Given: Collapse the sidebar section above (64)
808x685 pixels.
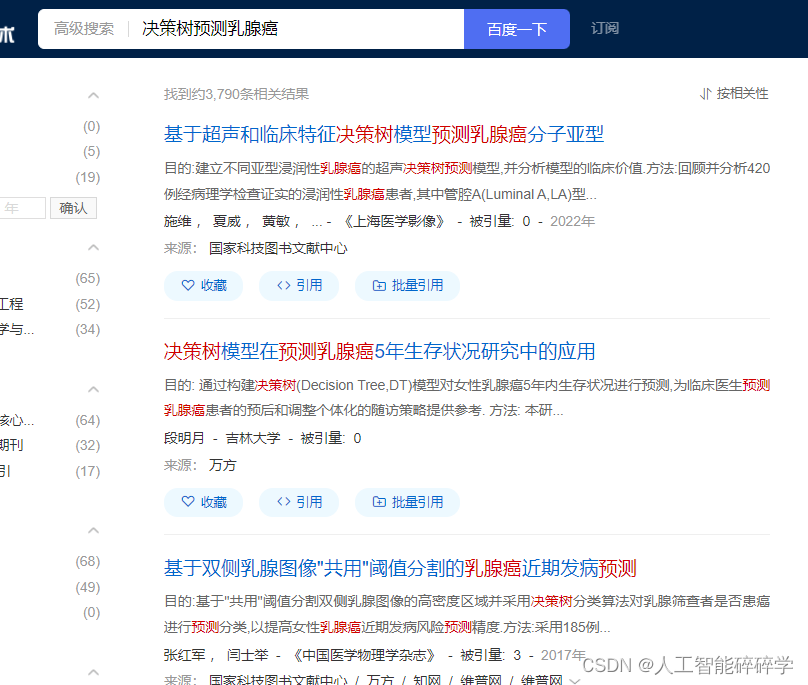Looking at the screenshot, I should point(93,389).
